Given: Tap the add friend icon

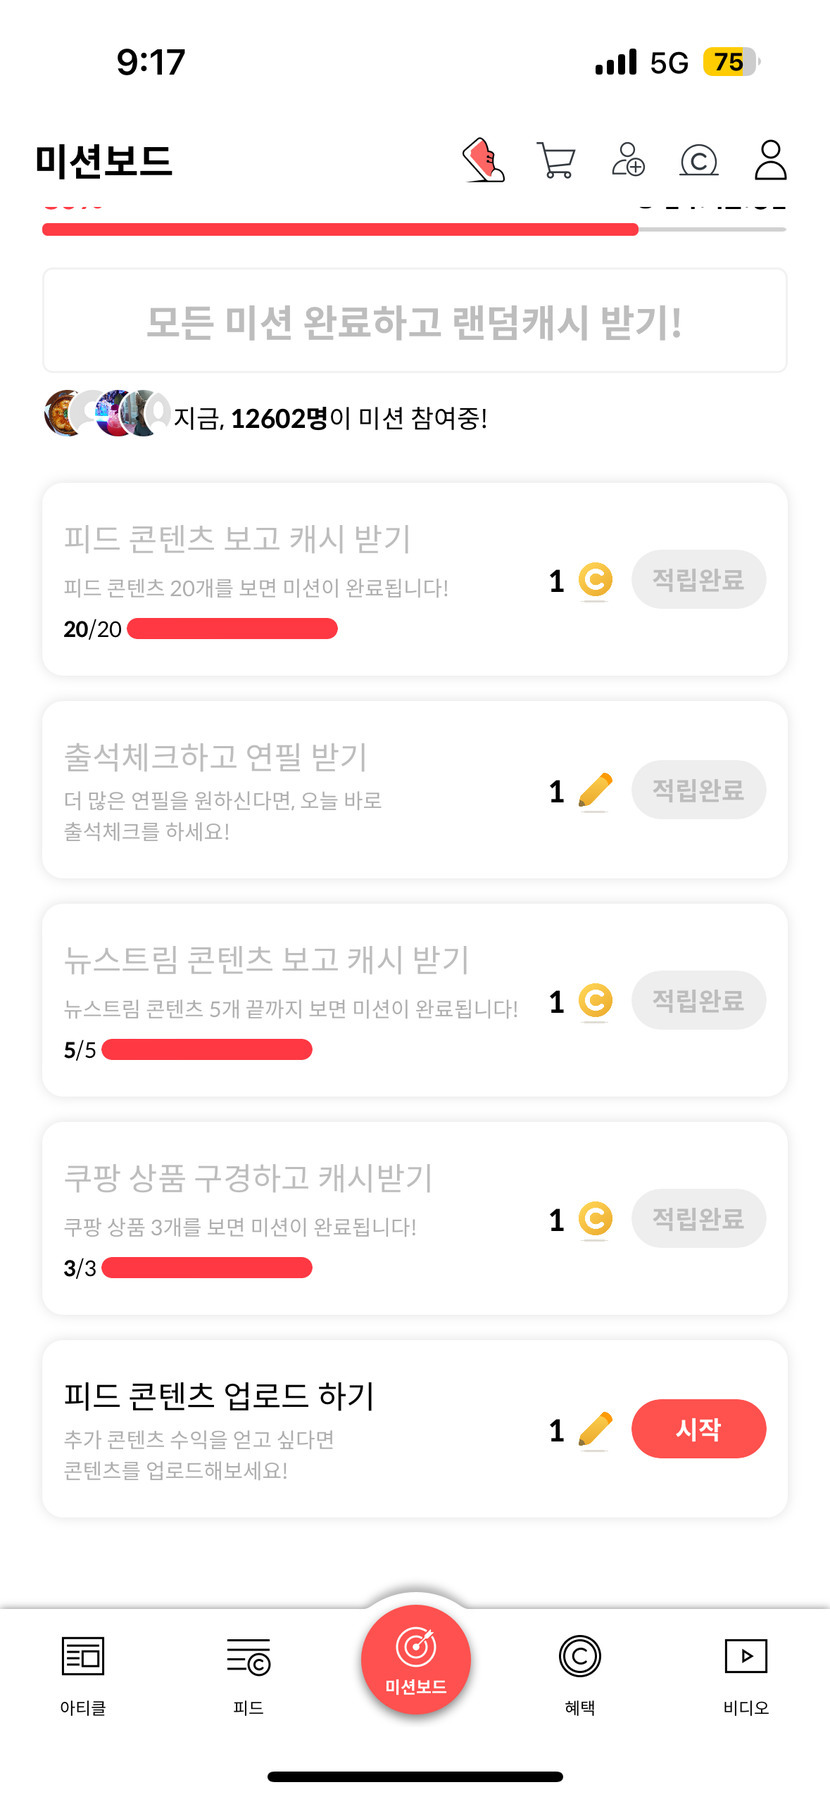Looking at the screenshot, I should [x=628, y=160].
